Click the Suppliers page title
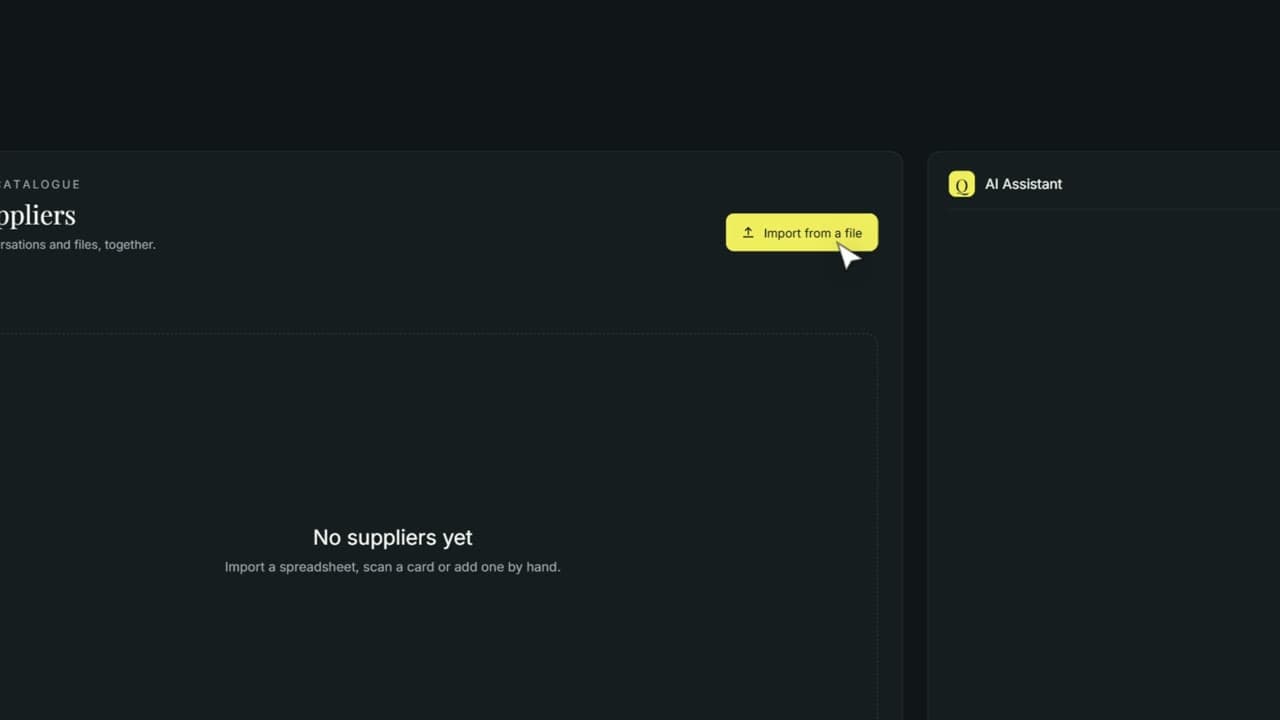Viewport: 1280px width, 720px height. (37, 215)
